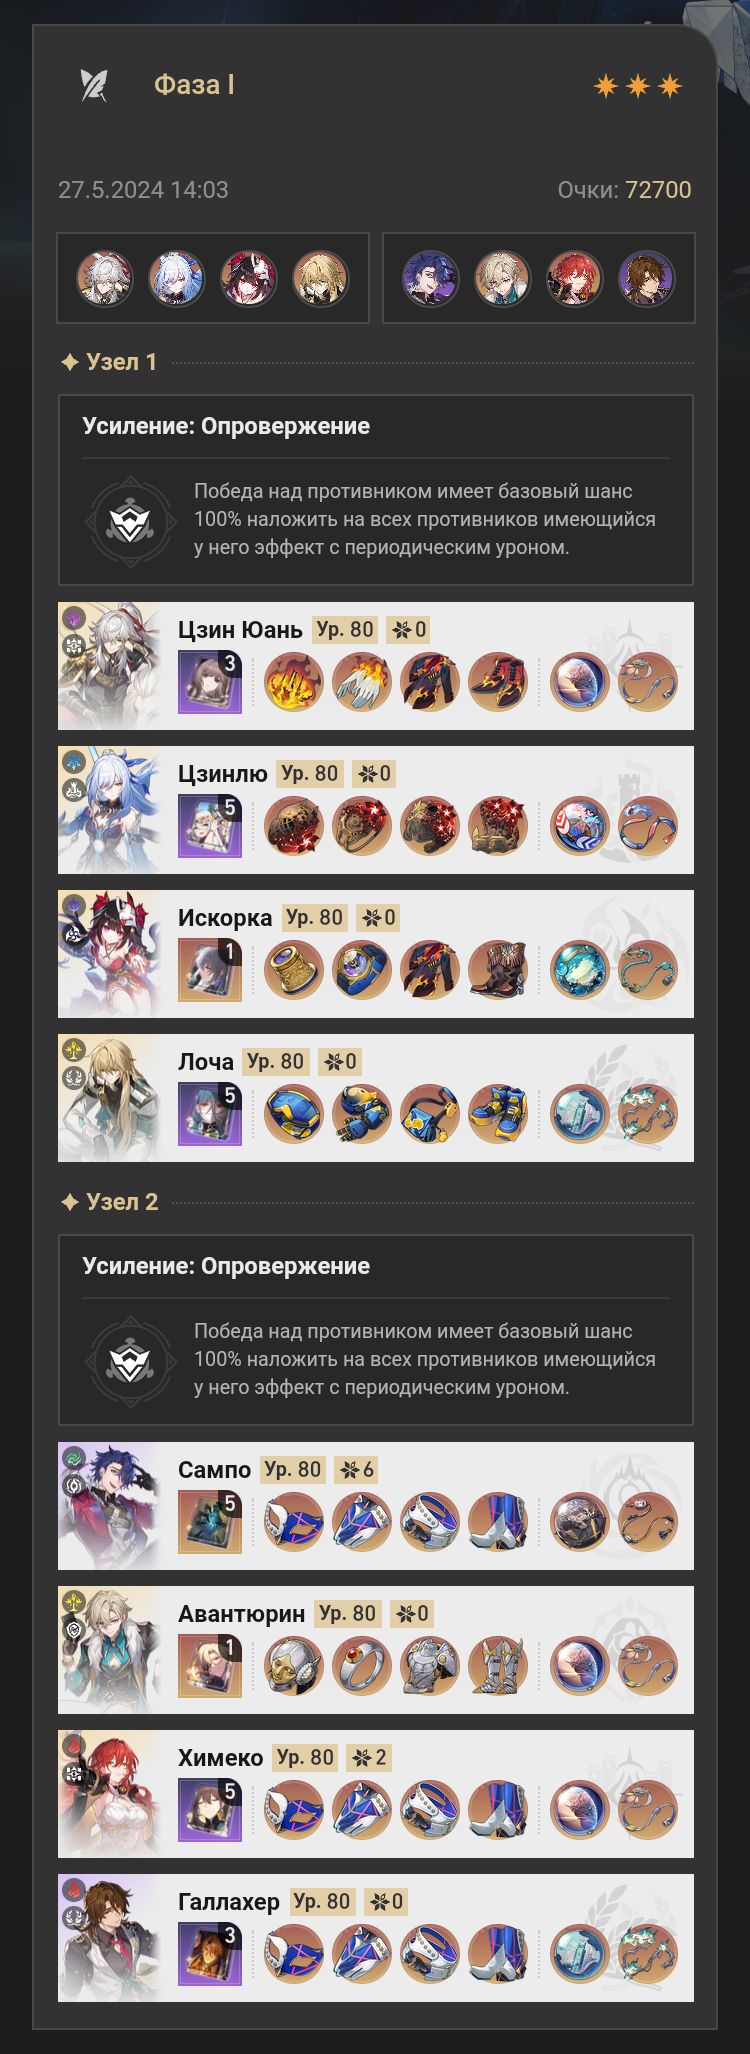Screen dimensions: 750x2054
Task: Click the Фаза I title
Action: (194, 85)
